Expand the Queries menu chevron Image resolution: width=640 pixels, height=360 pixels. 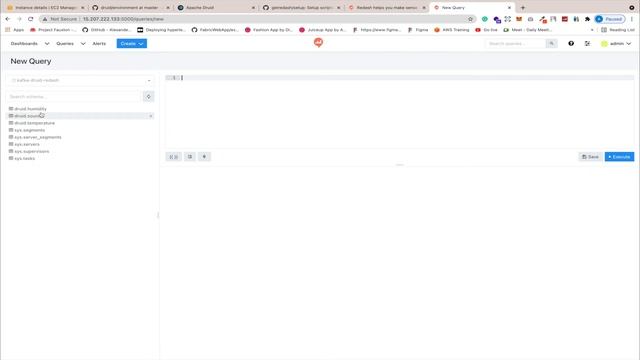(83, 44)
